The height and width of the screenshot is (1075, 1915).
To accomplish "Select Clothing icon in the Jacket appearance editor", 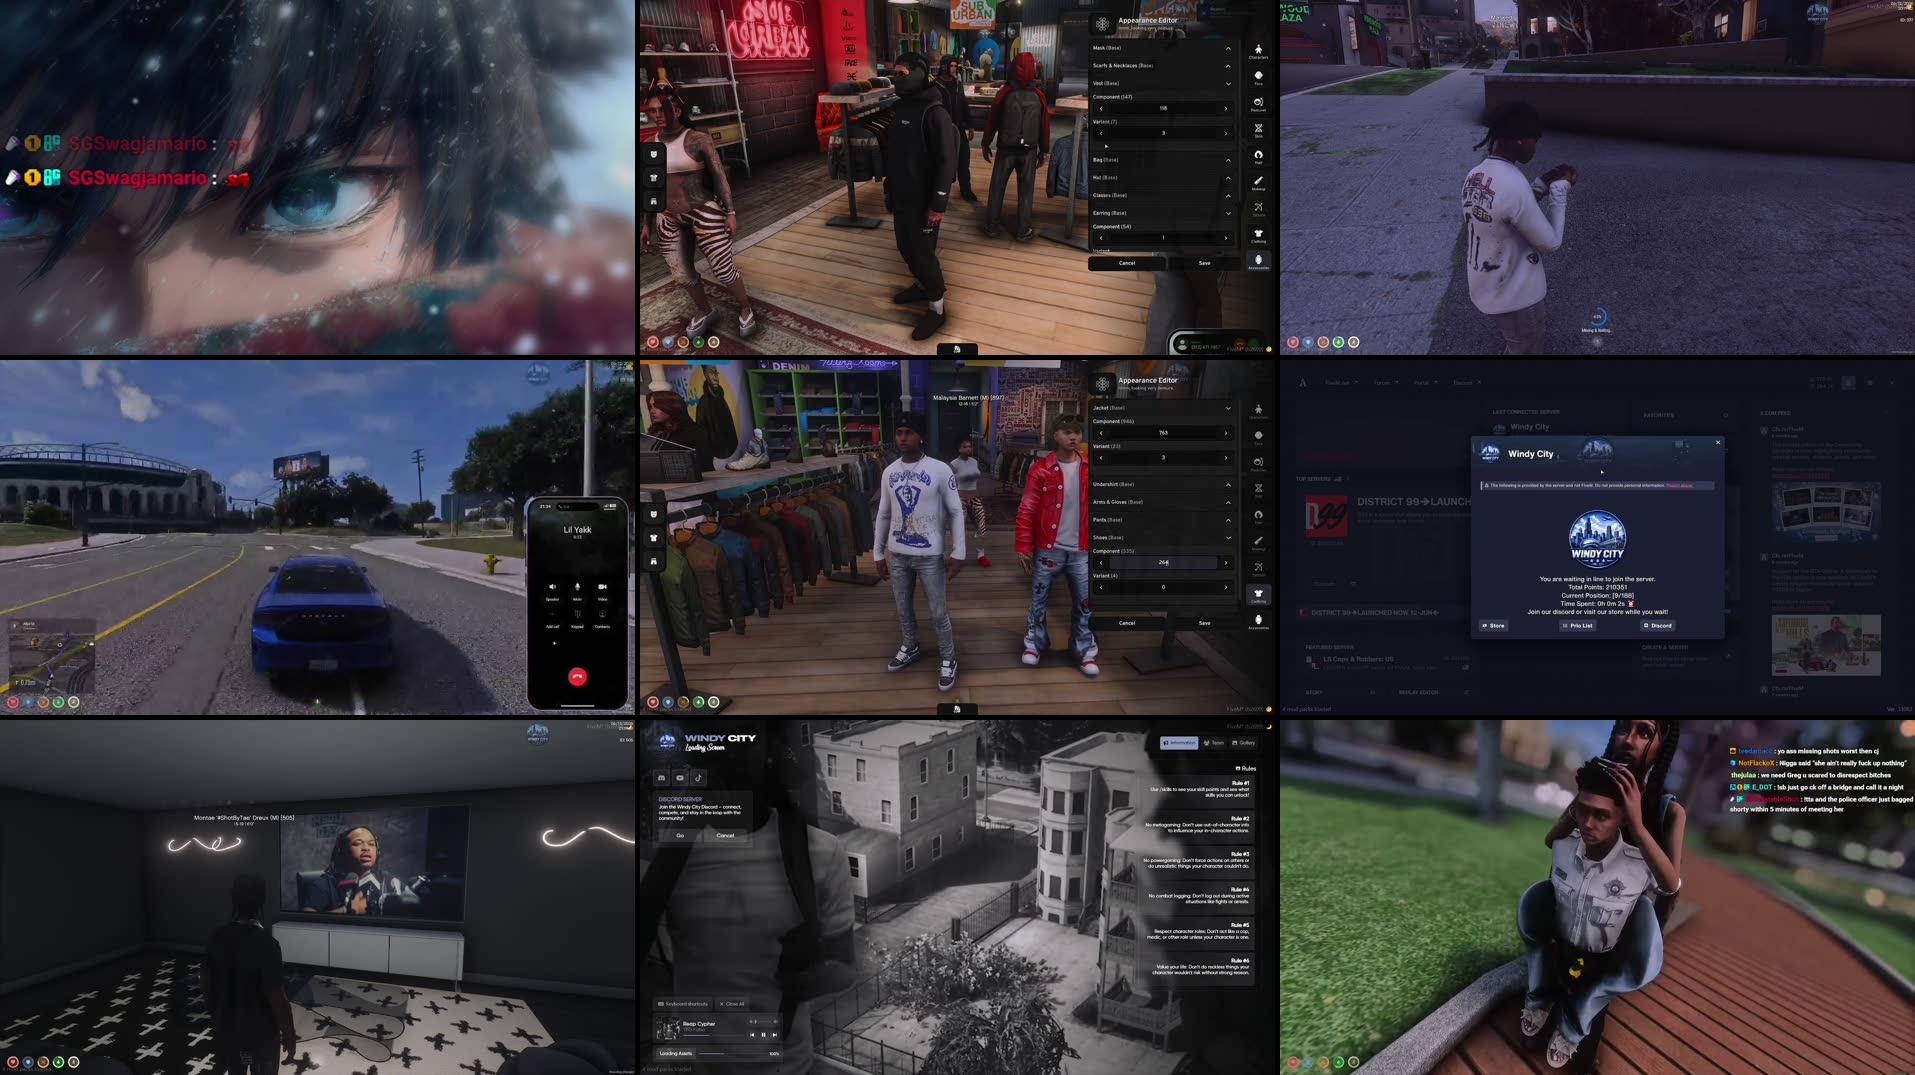I will point(1258,595).
